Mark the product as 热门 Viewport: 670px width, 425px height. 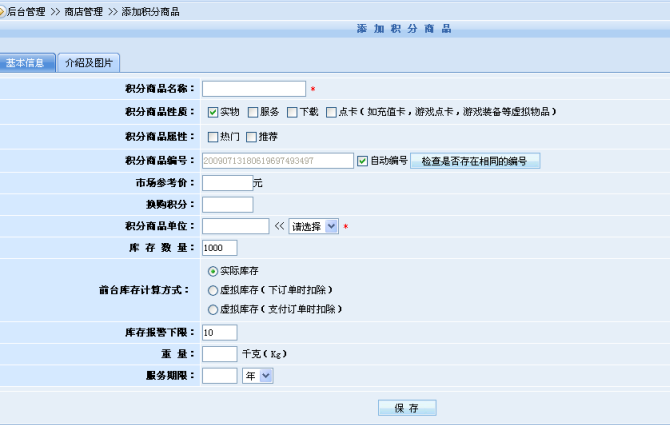(x=213, y=137)
